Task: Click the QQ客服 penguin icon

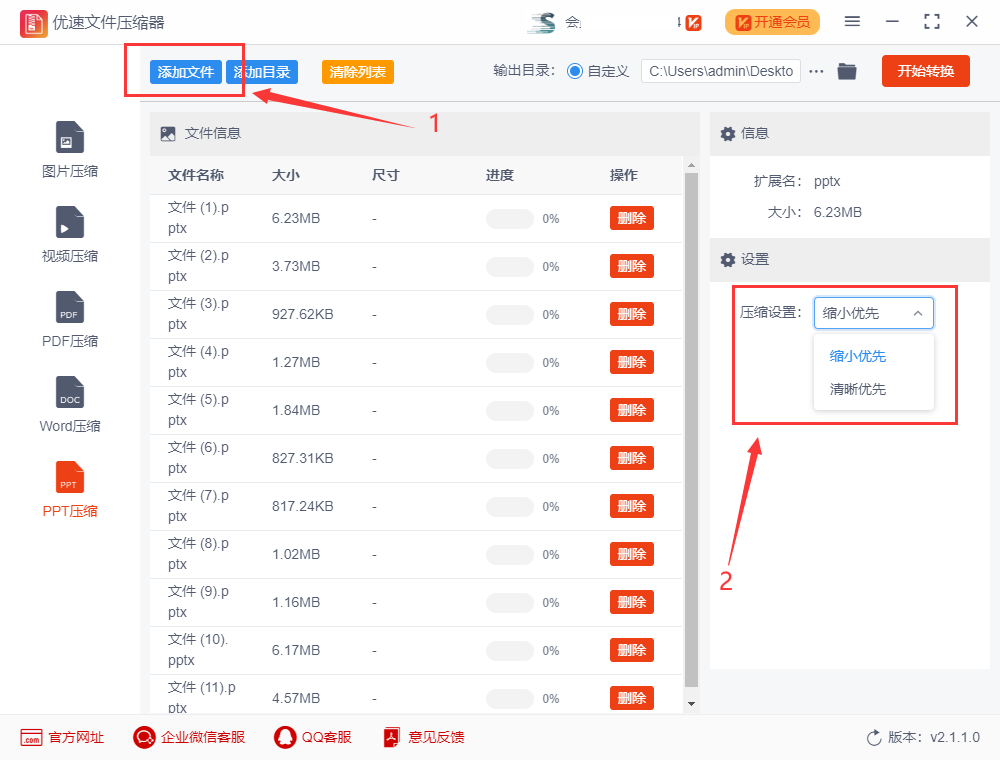Action: coord(285,738)
